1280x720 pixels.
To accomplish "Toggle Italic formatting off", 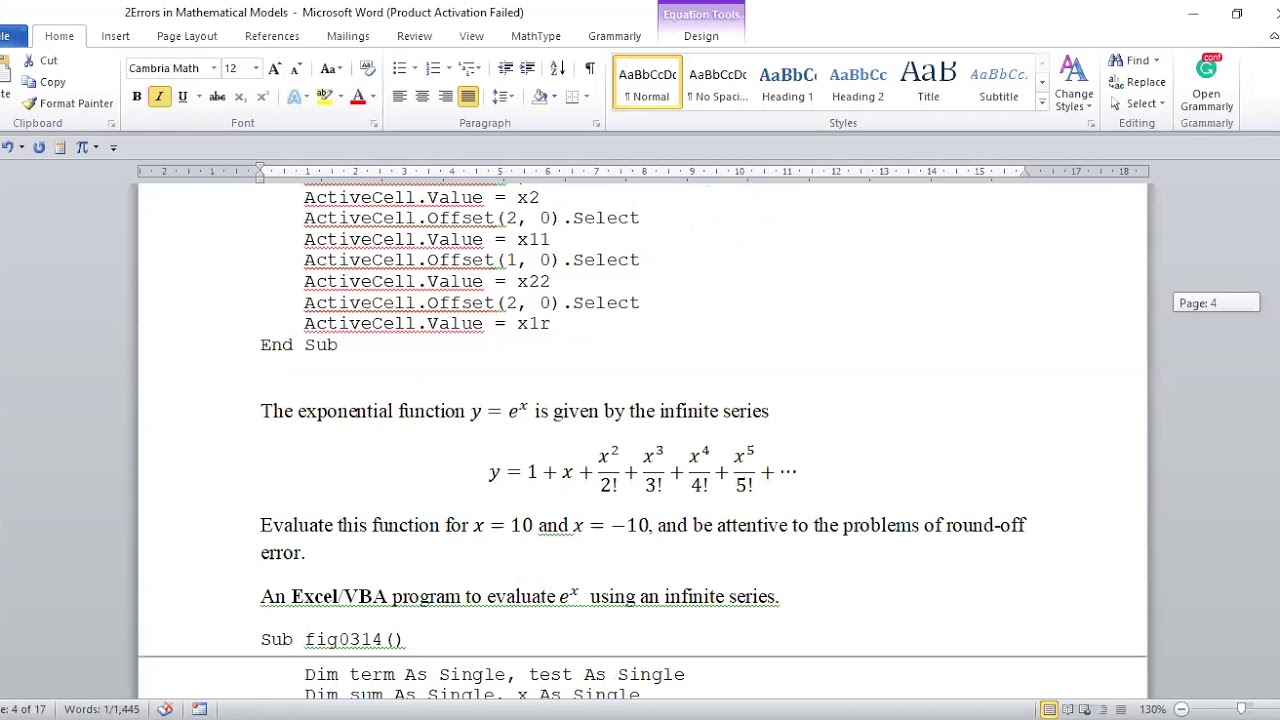I will pos(159,97).
